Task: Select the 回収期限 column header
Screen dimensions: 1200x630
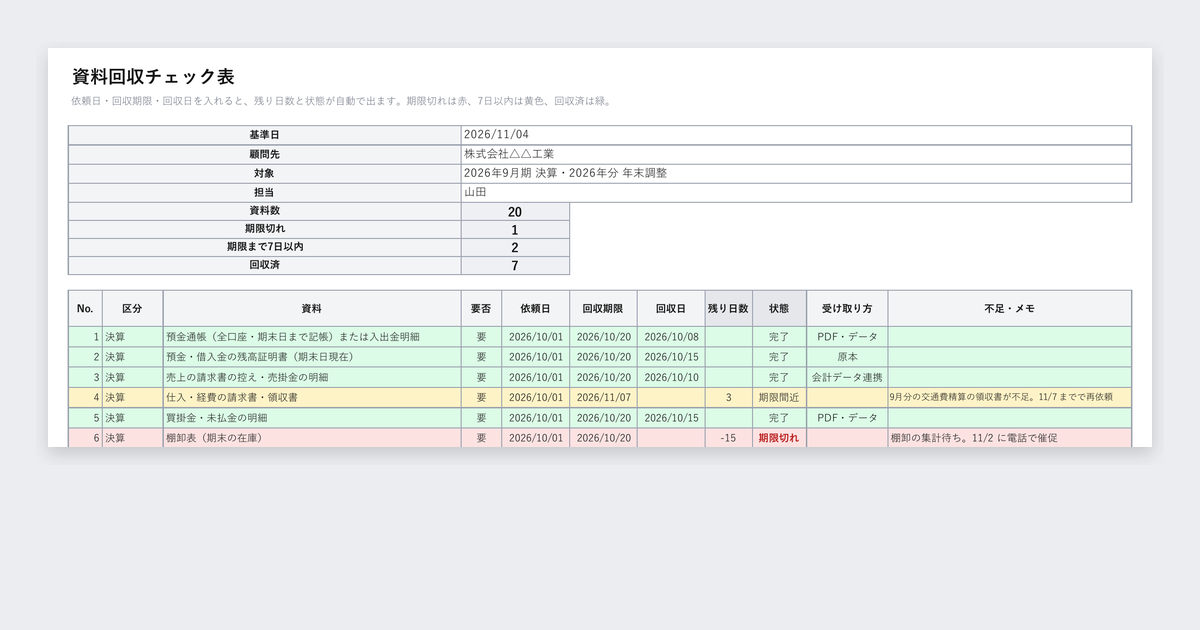Action: (604, 309)
